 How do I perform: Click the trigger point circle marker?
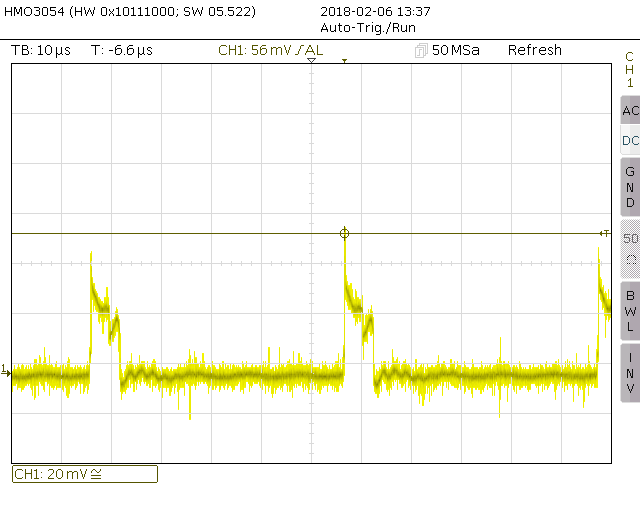point(344,233)
